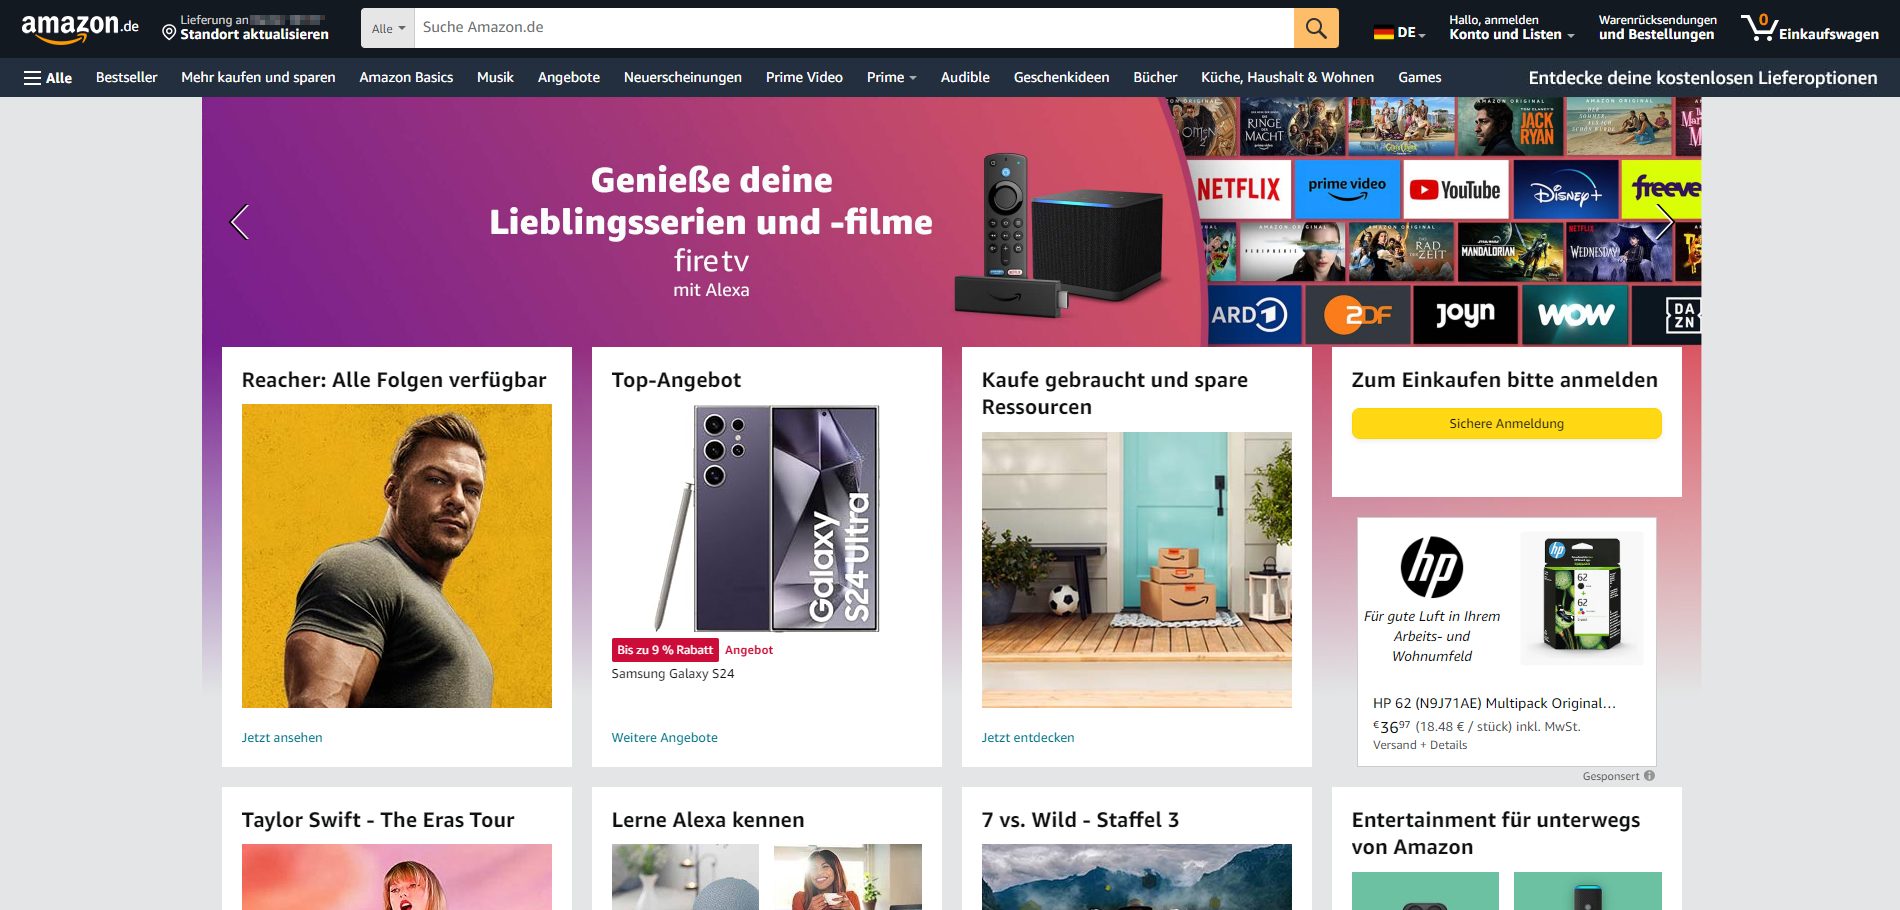Image resolution: width=1900 pixels, height=910 pixels.
Task: Click the Taylor Swift Eras Tour image
Action: tap(397, 877)
